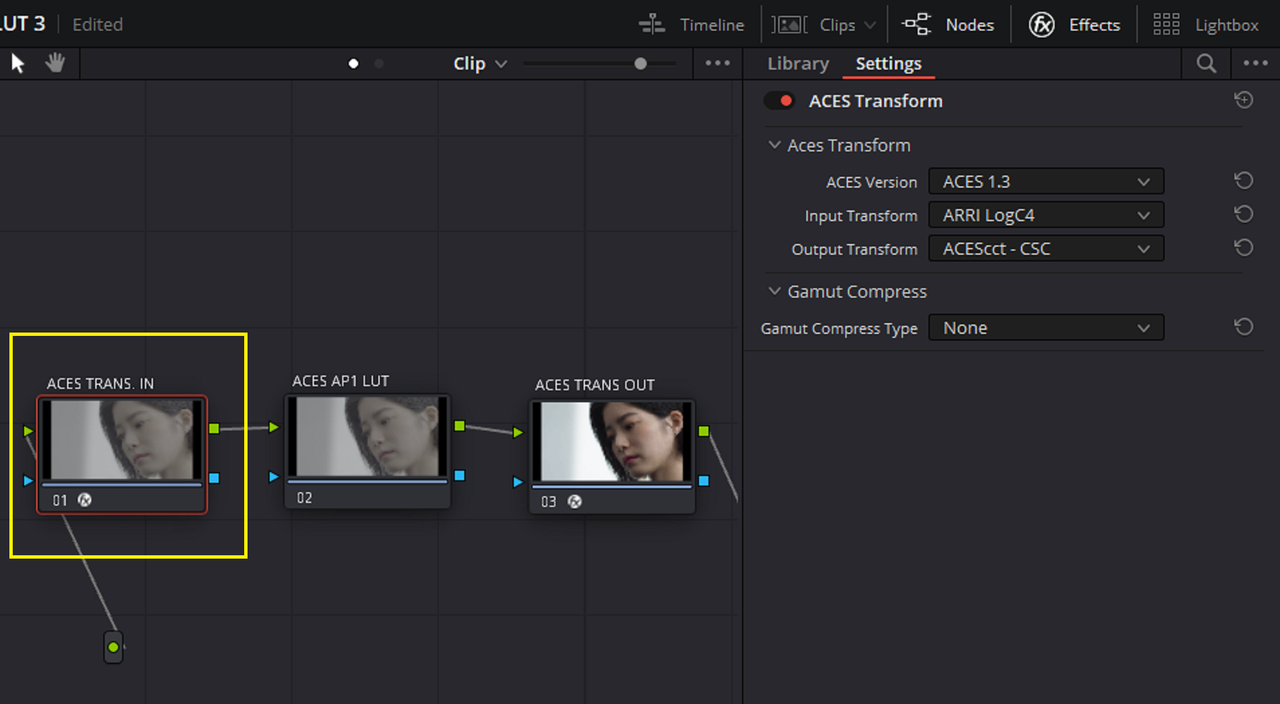The image size is (1280, 704).
Task: Open the Gamut Compress Type dropdown
Action: click(x=1046, y=328)
